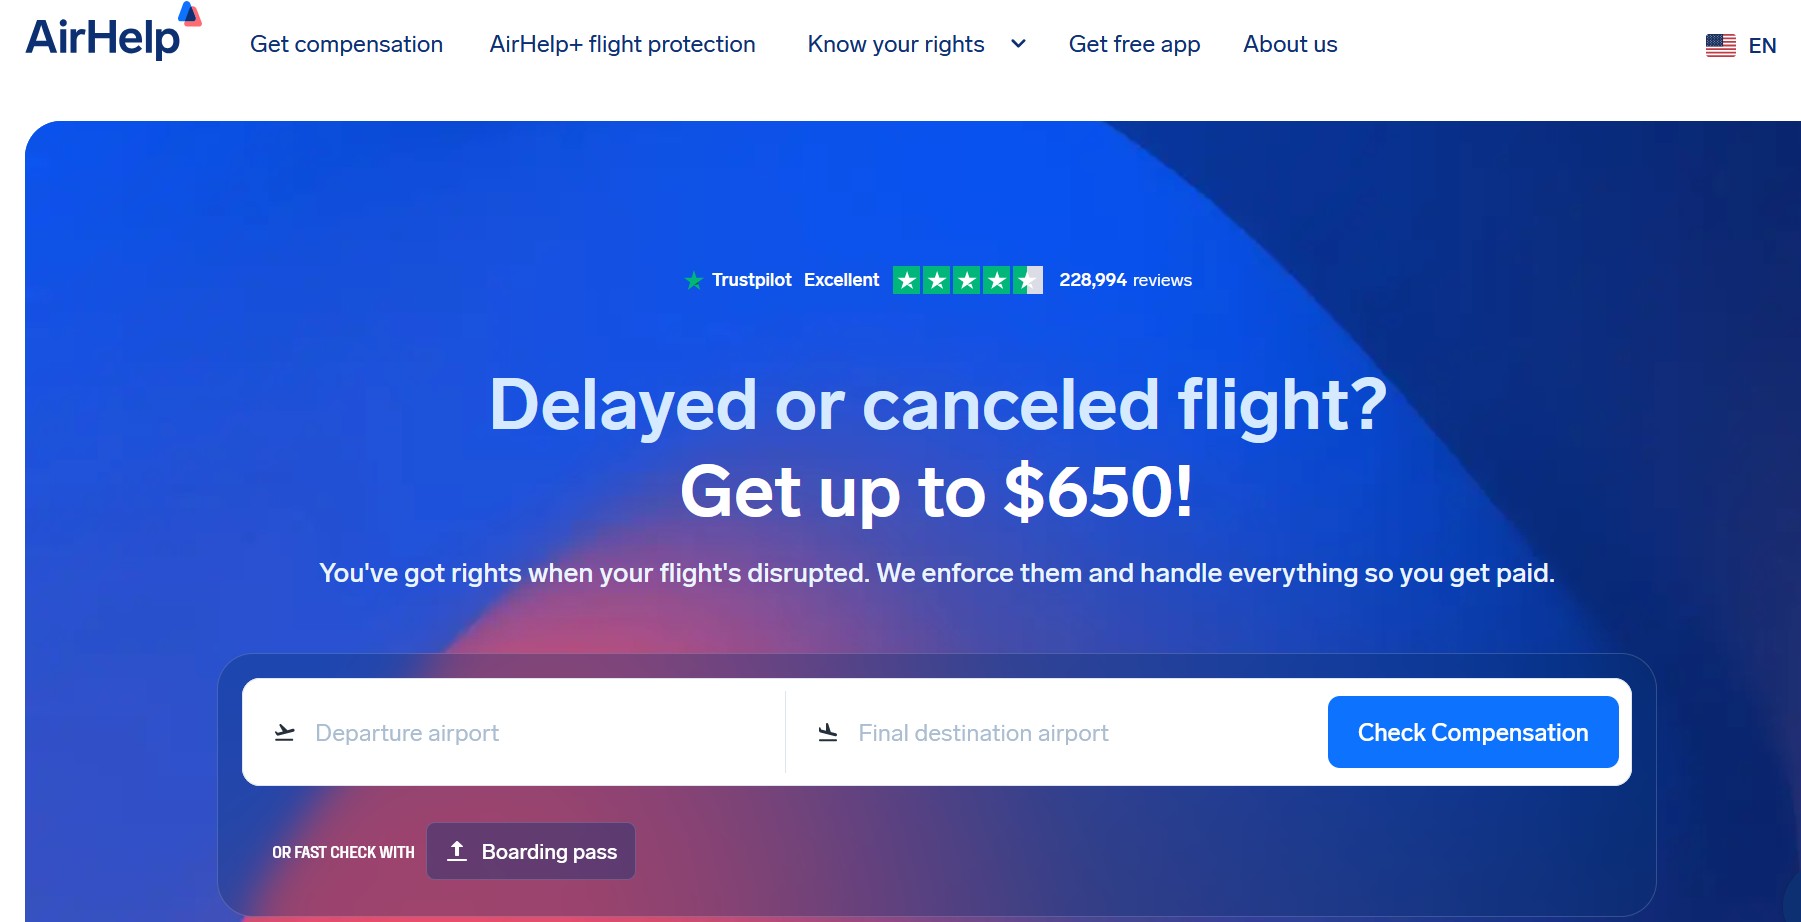Viewport: 1801px width, 922px height.
Task: Click the Trustpilot green star logo
Action: 694,281
